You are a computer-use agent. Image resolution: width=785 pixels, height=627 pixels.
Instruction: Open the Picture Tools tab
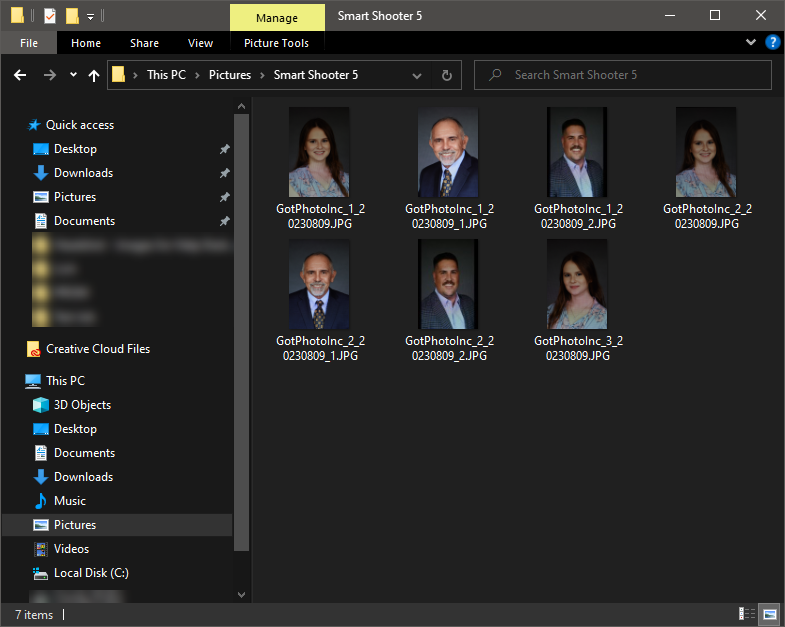(276, 43)
